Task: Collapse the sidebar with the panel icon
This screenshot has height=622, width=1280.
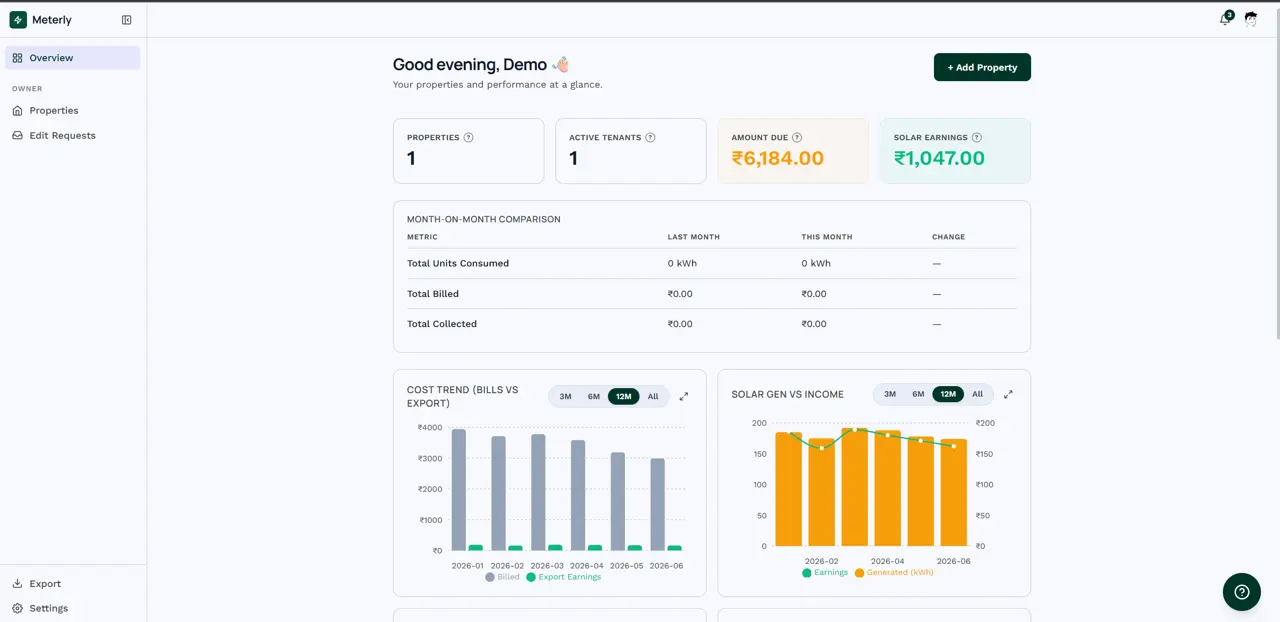Action: (127, 20)
